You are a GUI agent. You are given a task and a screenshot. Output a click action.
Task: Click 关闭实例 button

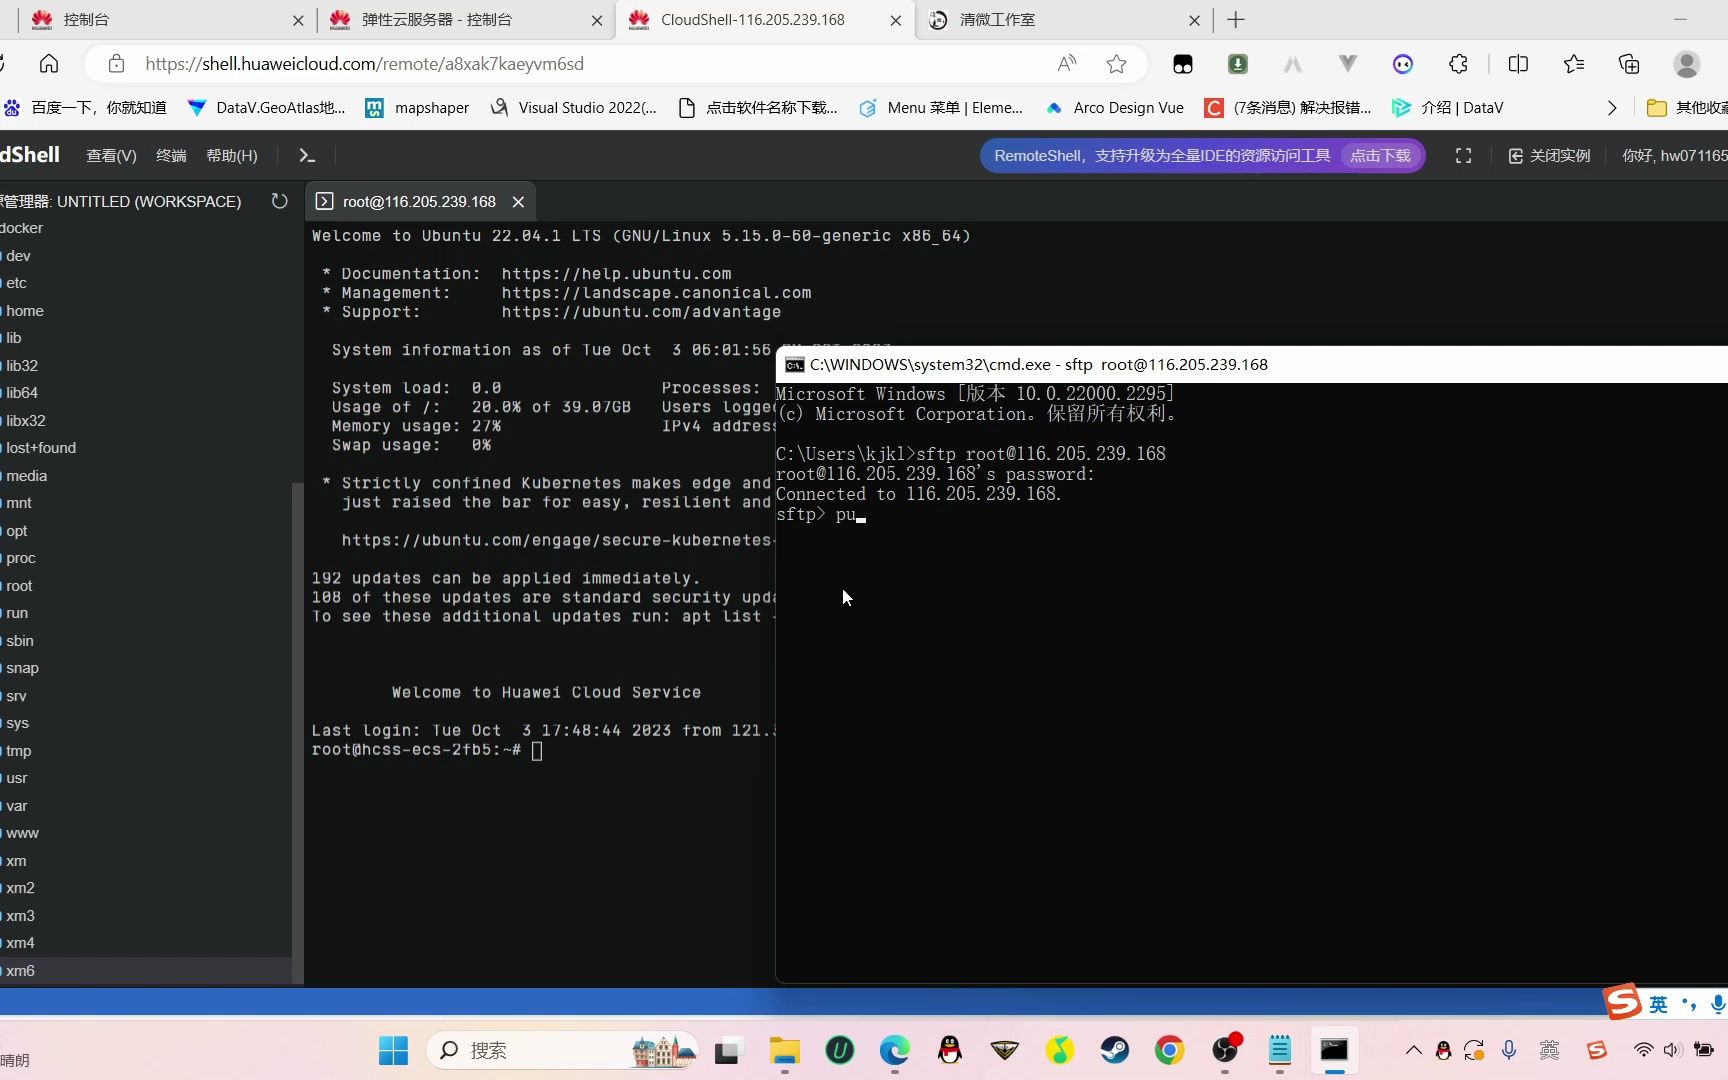point(1549,156)
